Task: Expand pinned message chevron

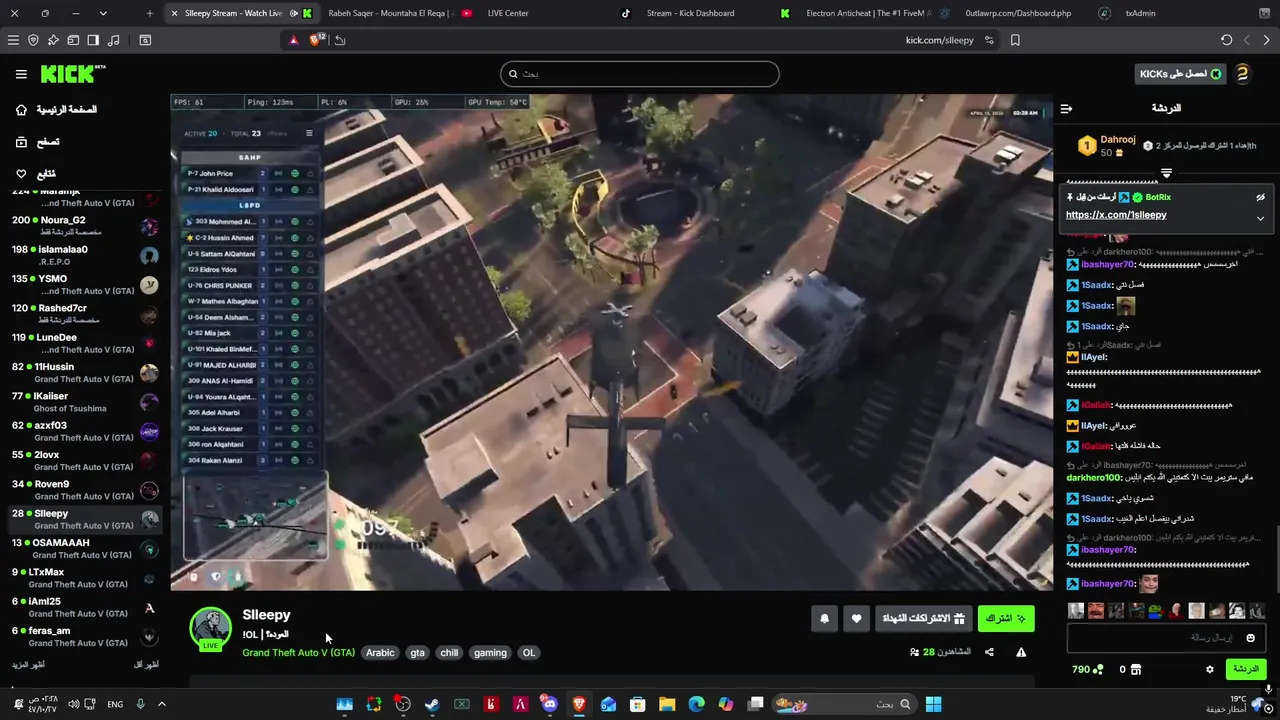Action: pos(1260,218)
